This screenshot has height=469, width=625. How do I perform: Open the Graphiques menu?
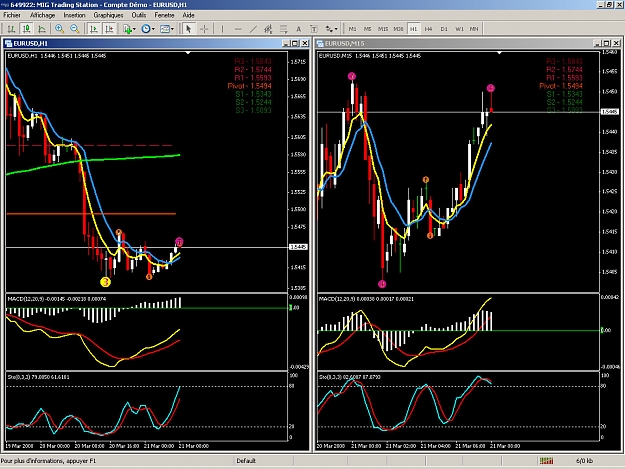(x=108, y=15)
